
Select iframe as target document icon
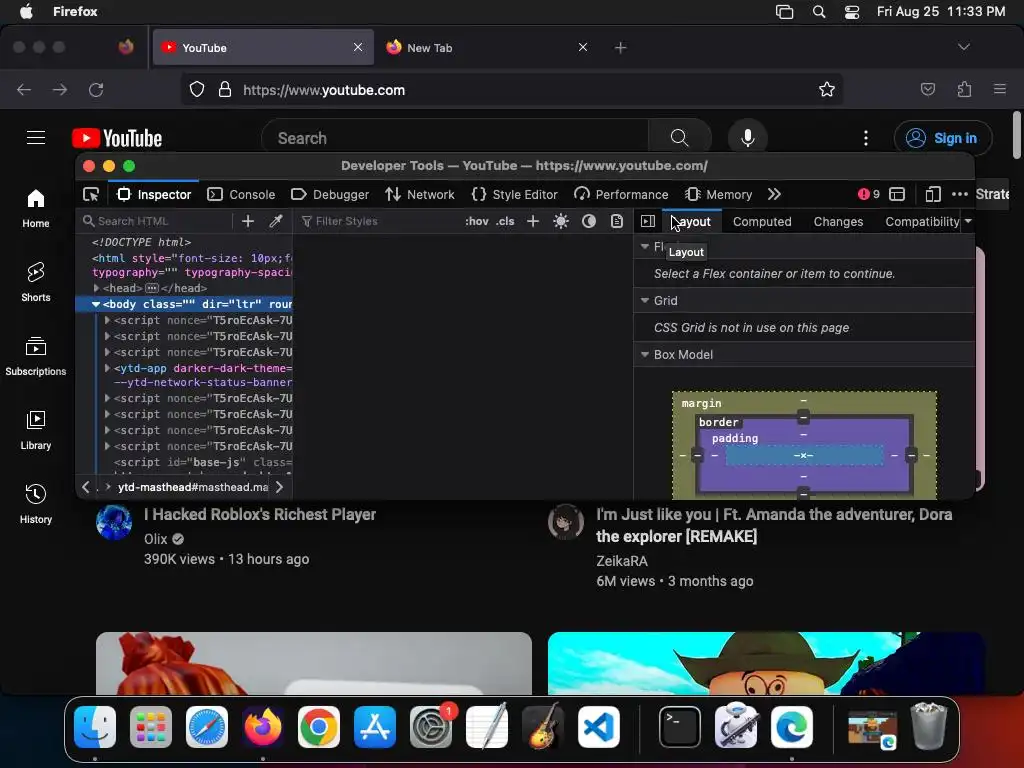[897, 195]
